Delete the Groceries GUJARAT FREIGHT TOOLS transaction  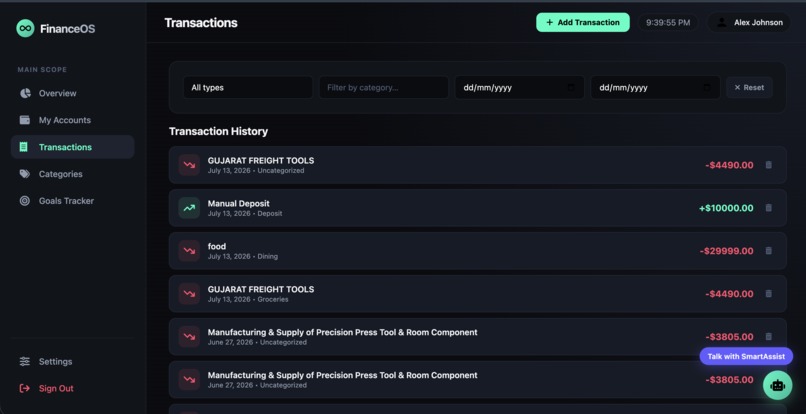[768, 294]
